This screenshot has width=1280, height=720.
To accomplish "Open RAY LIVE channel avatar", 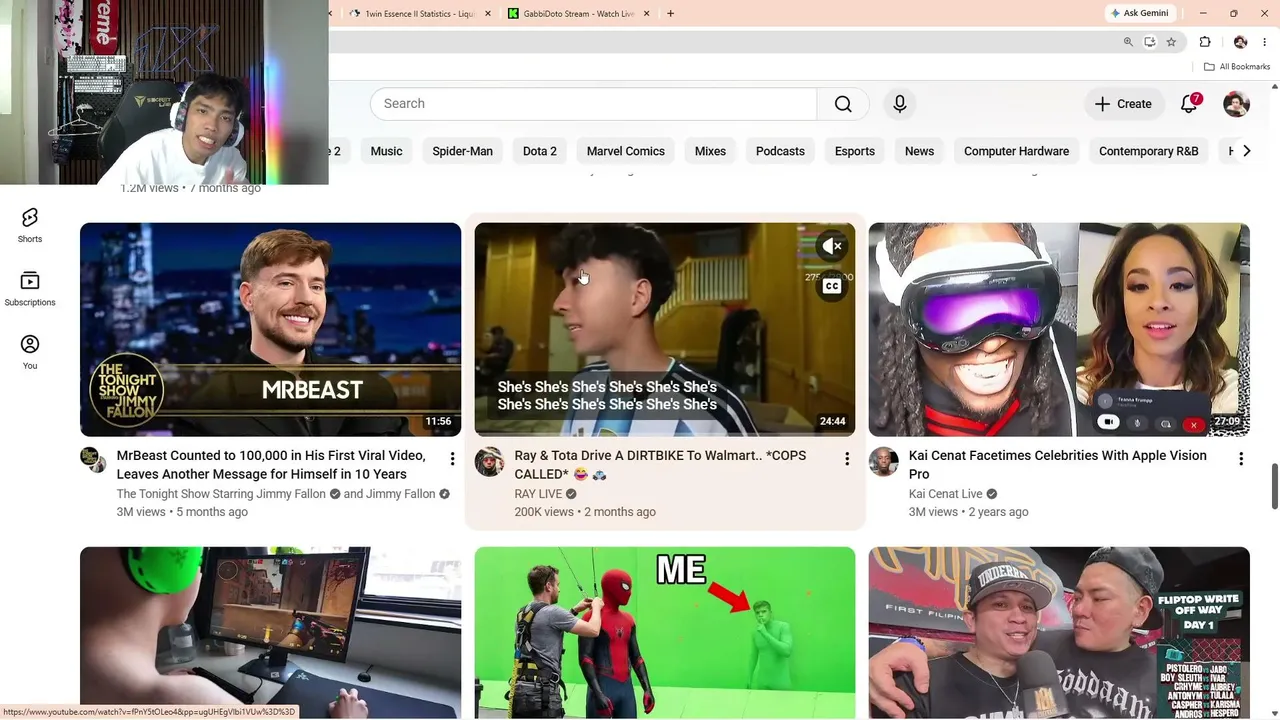I will point(489,461).
